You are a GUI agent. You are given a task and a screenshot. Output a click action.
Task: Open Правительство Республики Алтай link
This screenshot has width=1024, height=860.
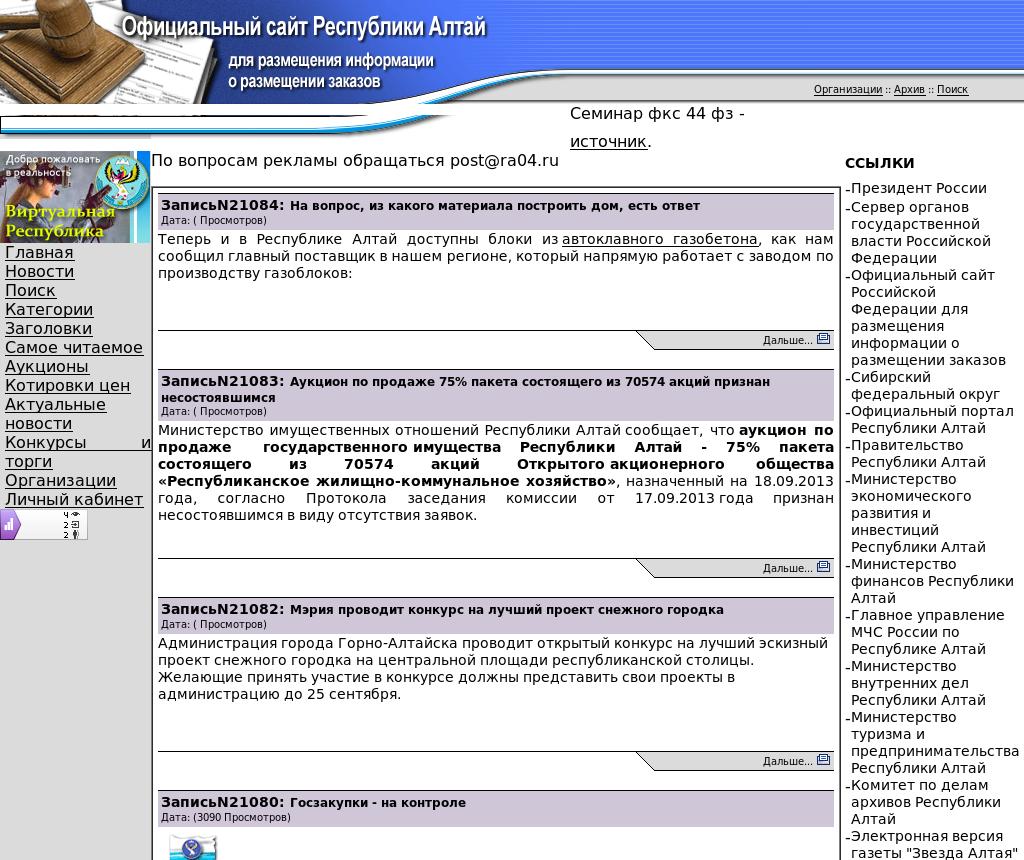(918, 453)
